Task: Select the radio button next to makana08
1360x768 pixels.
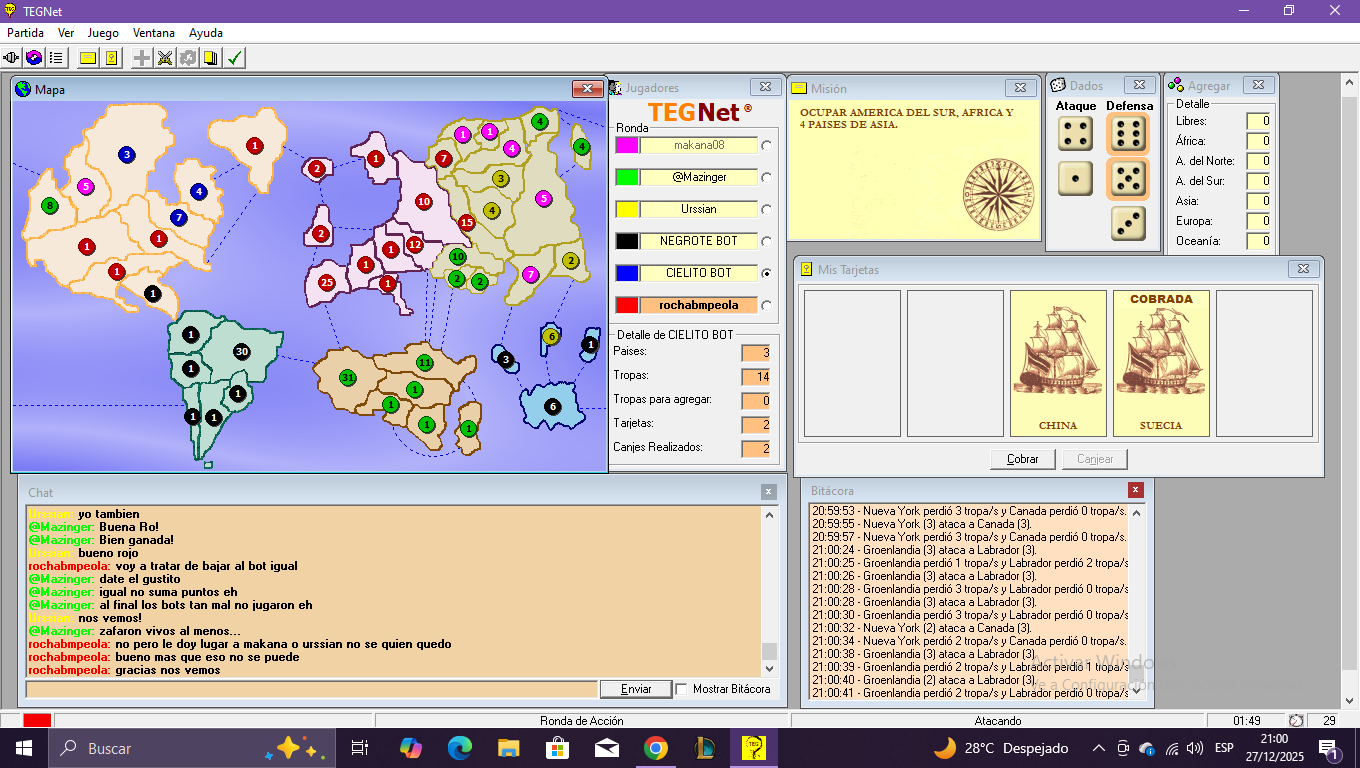Action: coord(767,146)
